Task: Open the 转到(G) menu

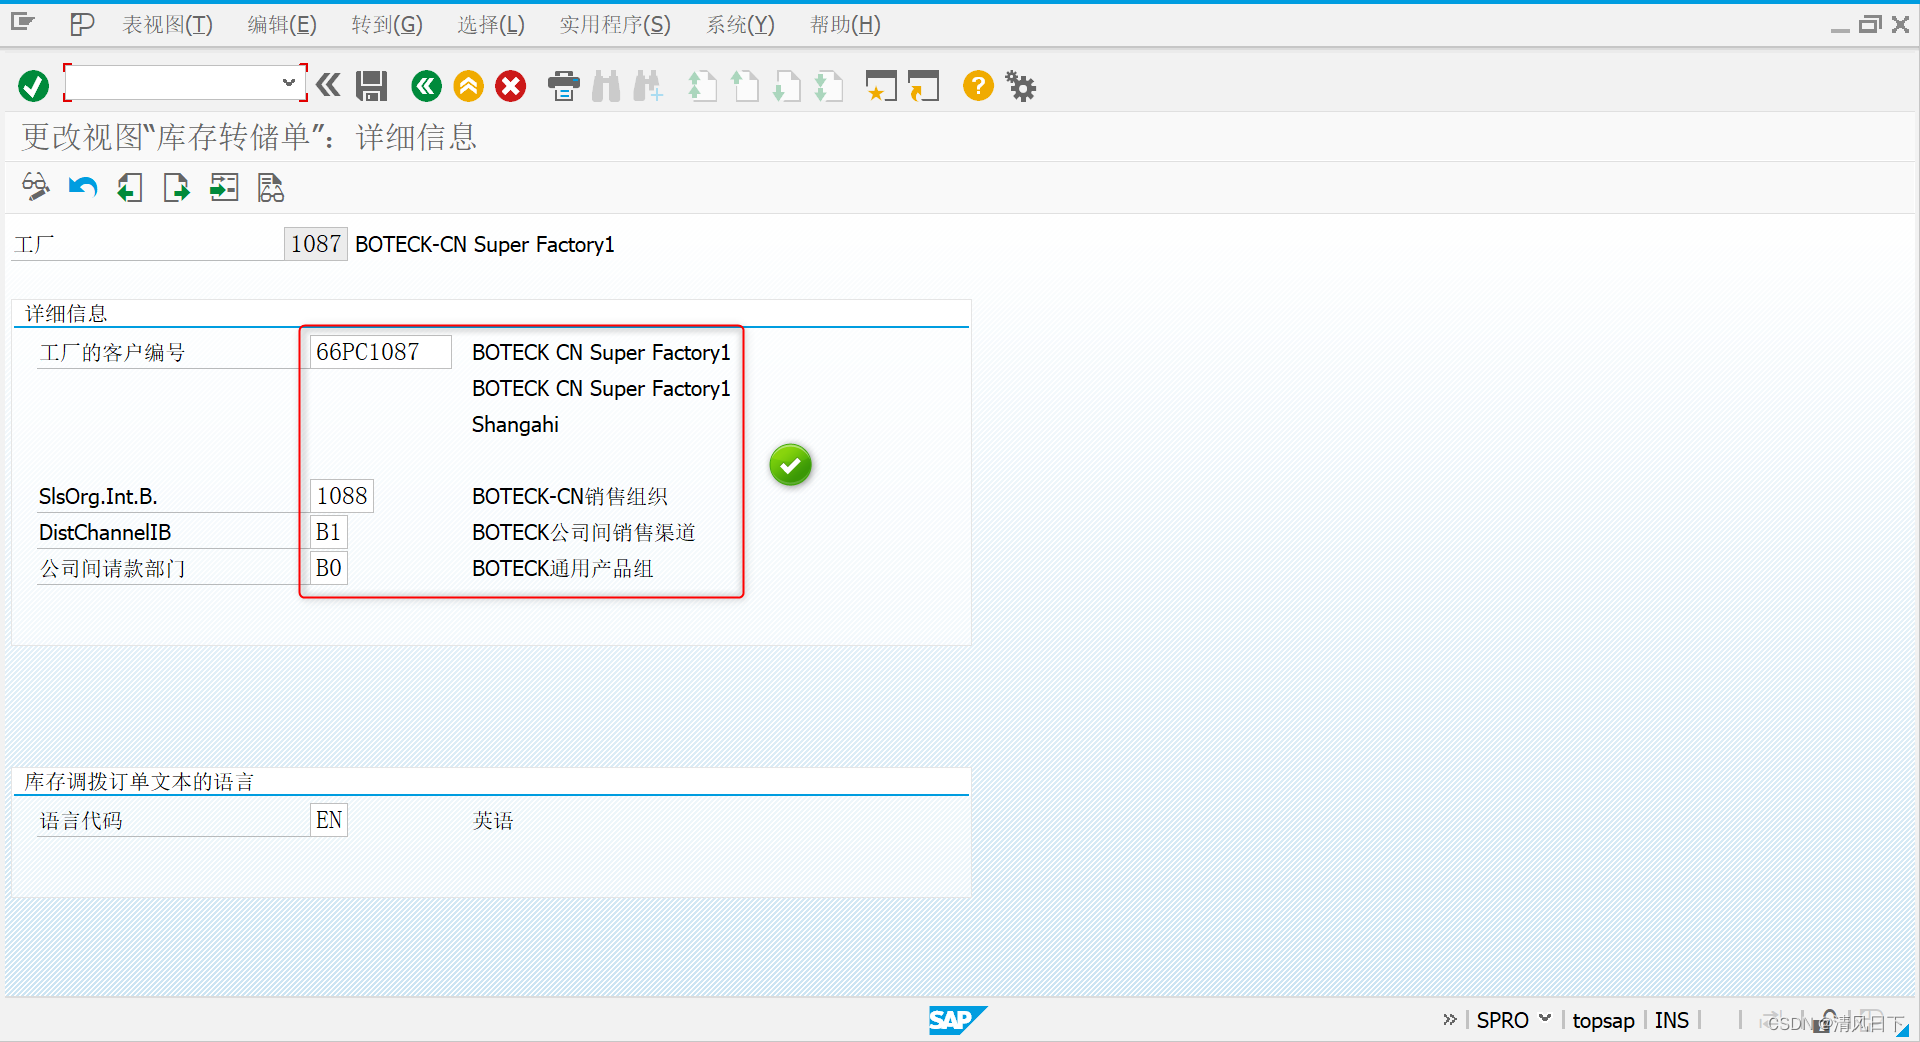Action: coord(386,24)
